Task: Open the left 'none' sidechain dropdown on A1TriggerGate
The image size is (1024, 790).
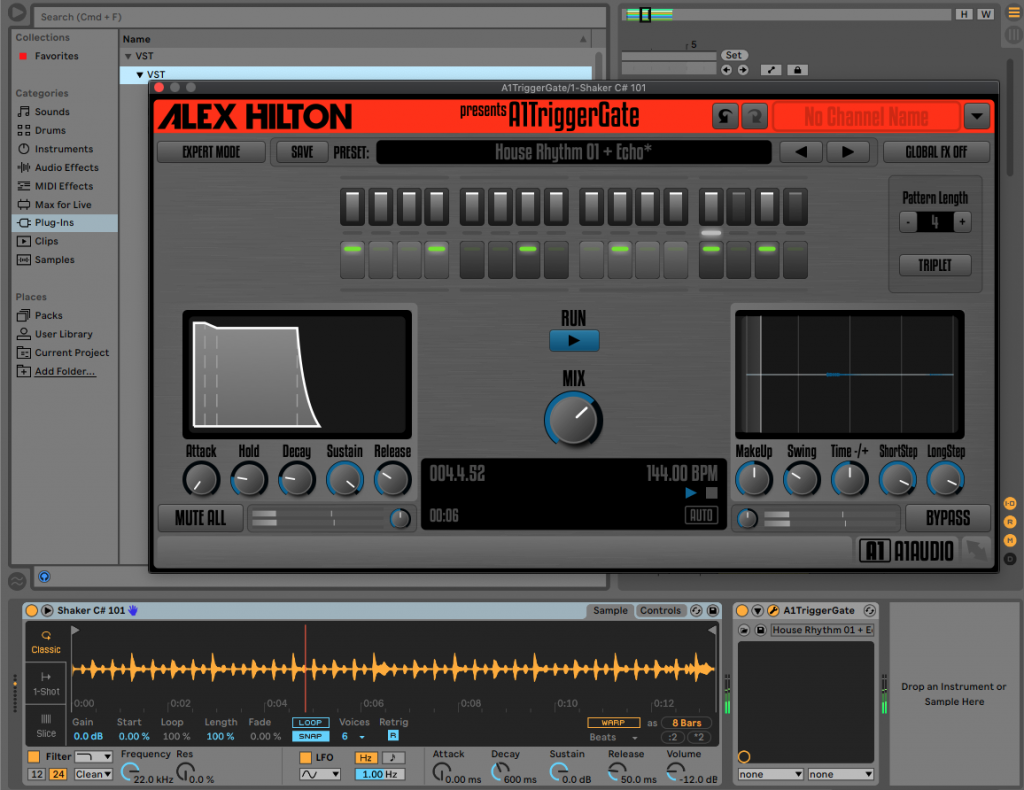Action: tap(770, 773)
